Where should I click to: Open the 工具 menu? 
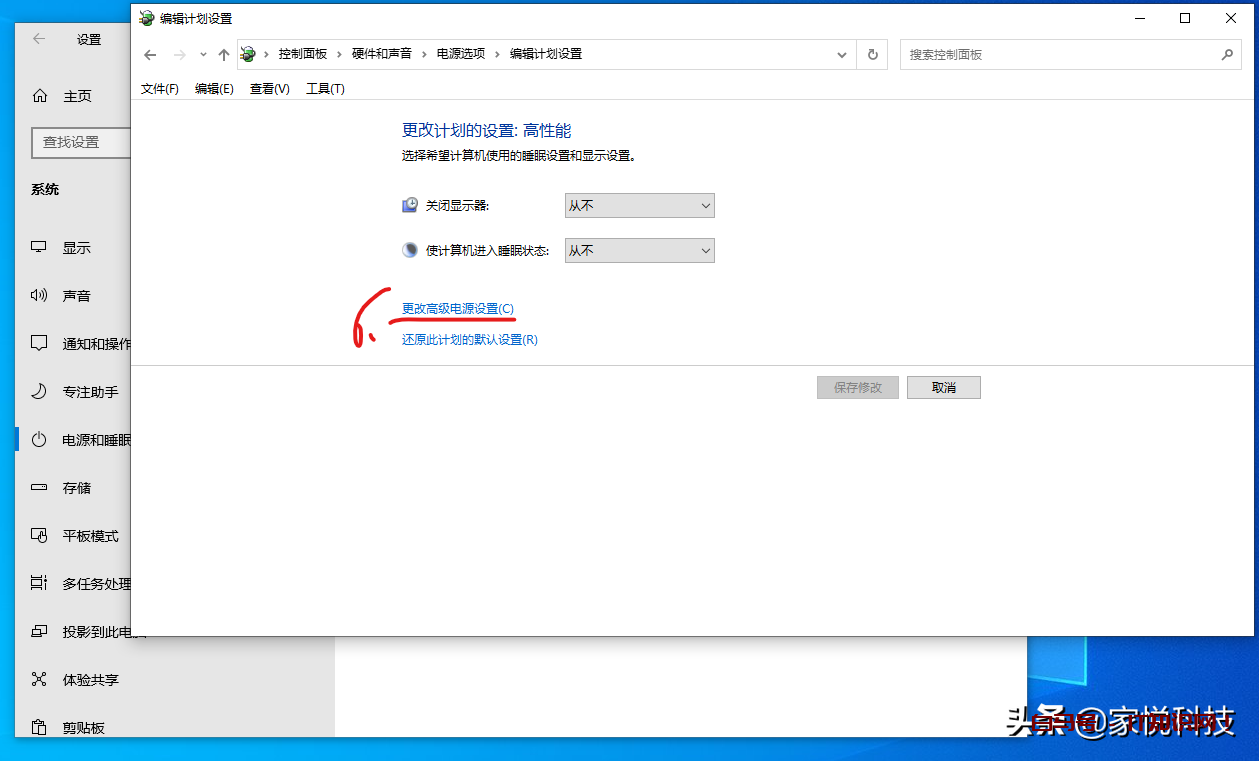click(x=324, y=88)
